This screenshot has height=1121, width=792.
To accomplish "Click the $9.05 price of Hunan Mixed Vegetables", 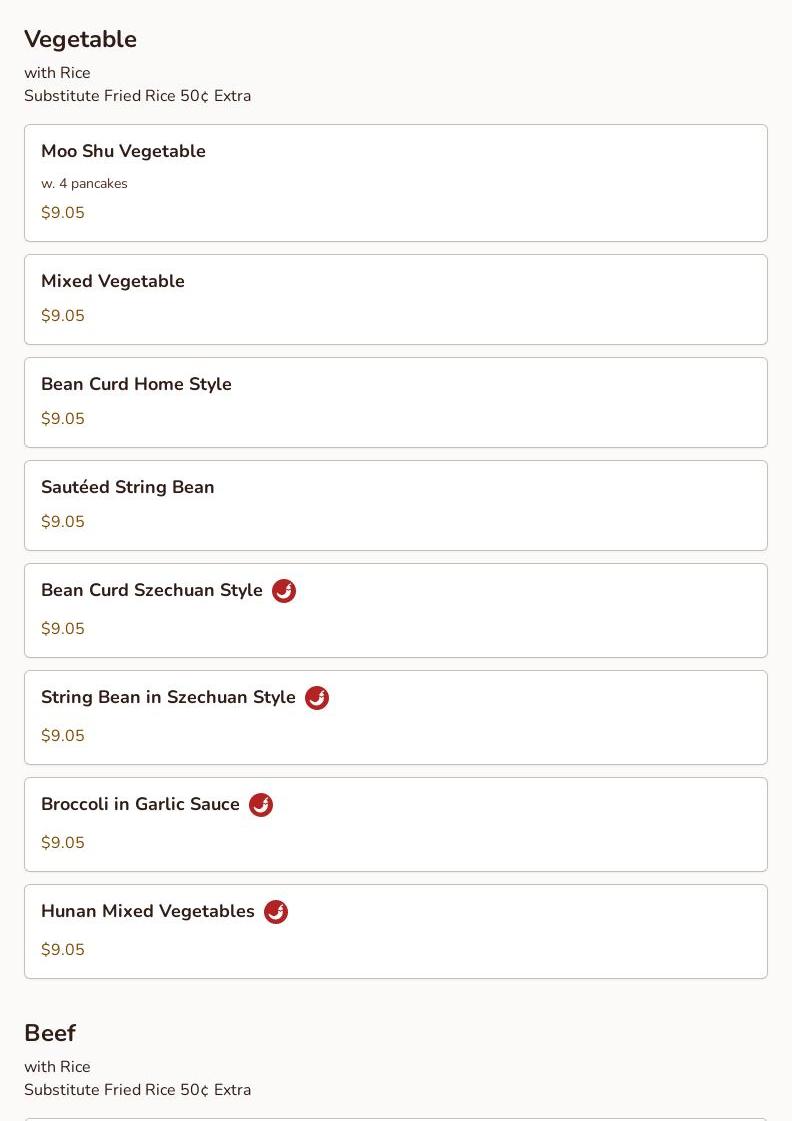I will (63, 950).
